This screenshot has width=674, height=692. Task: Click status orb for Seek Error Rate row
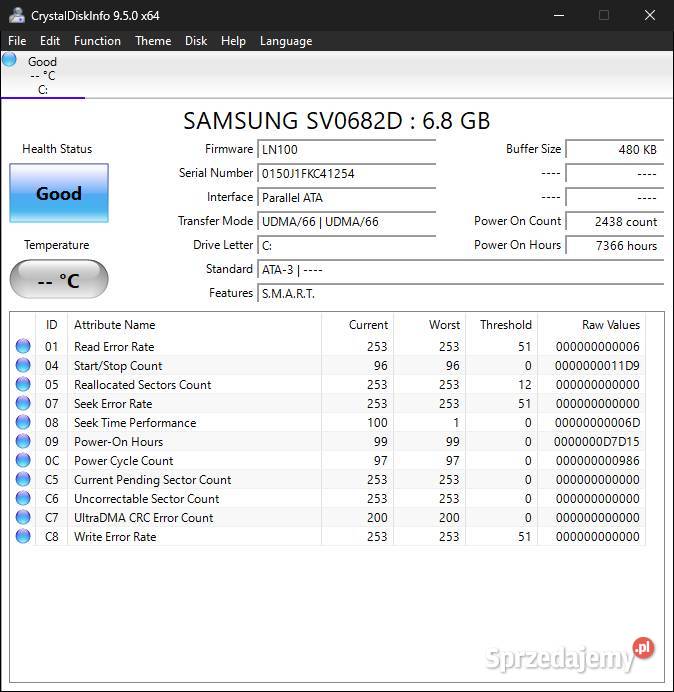pyautogui.click(x=23, y=403)
